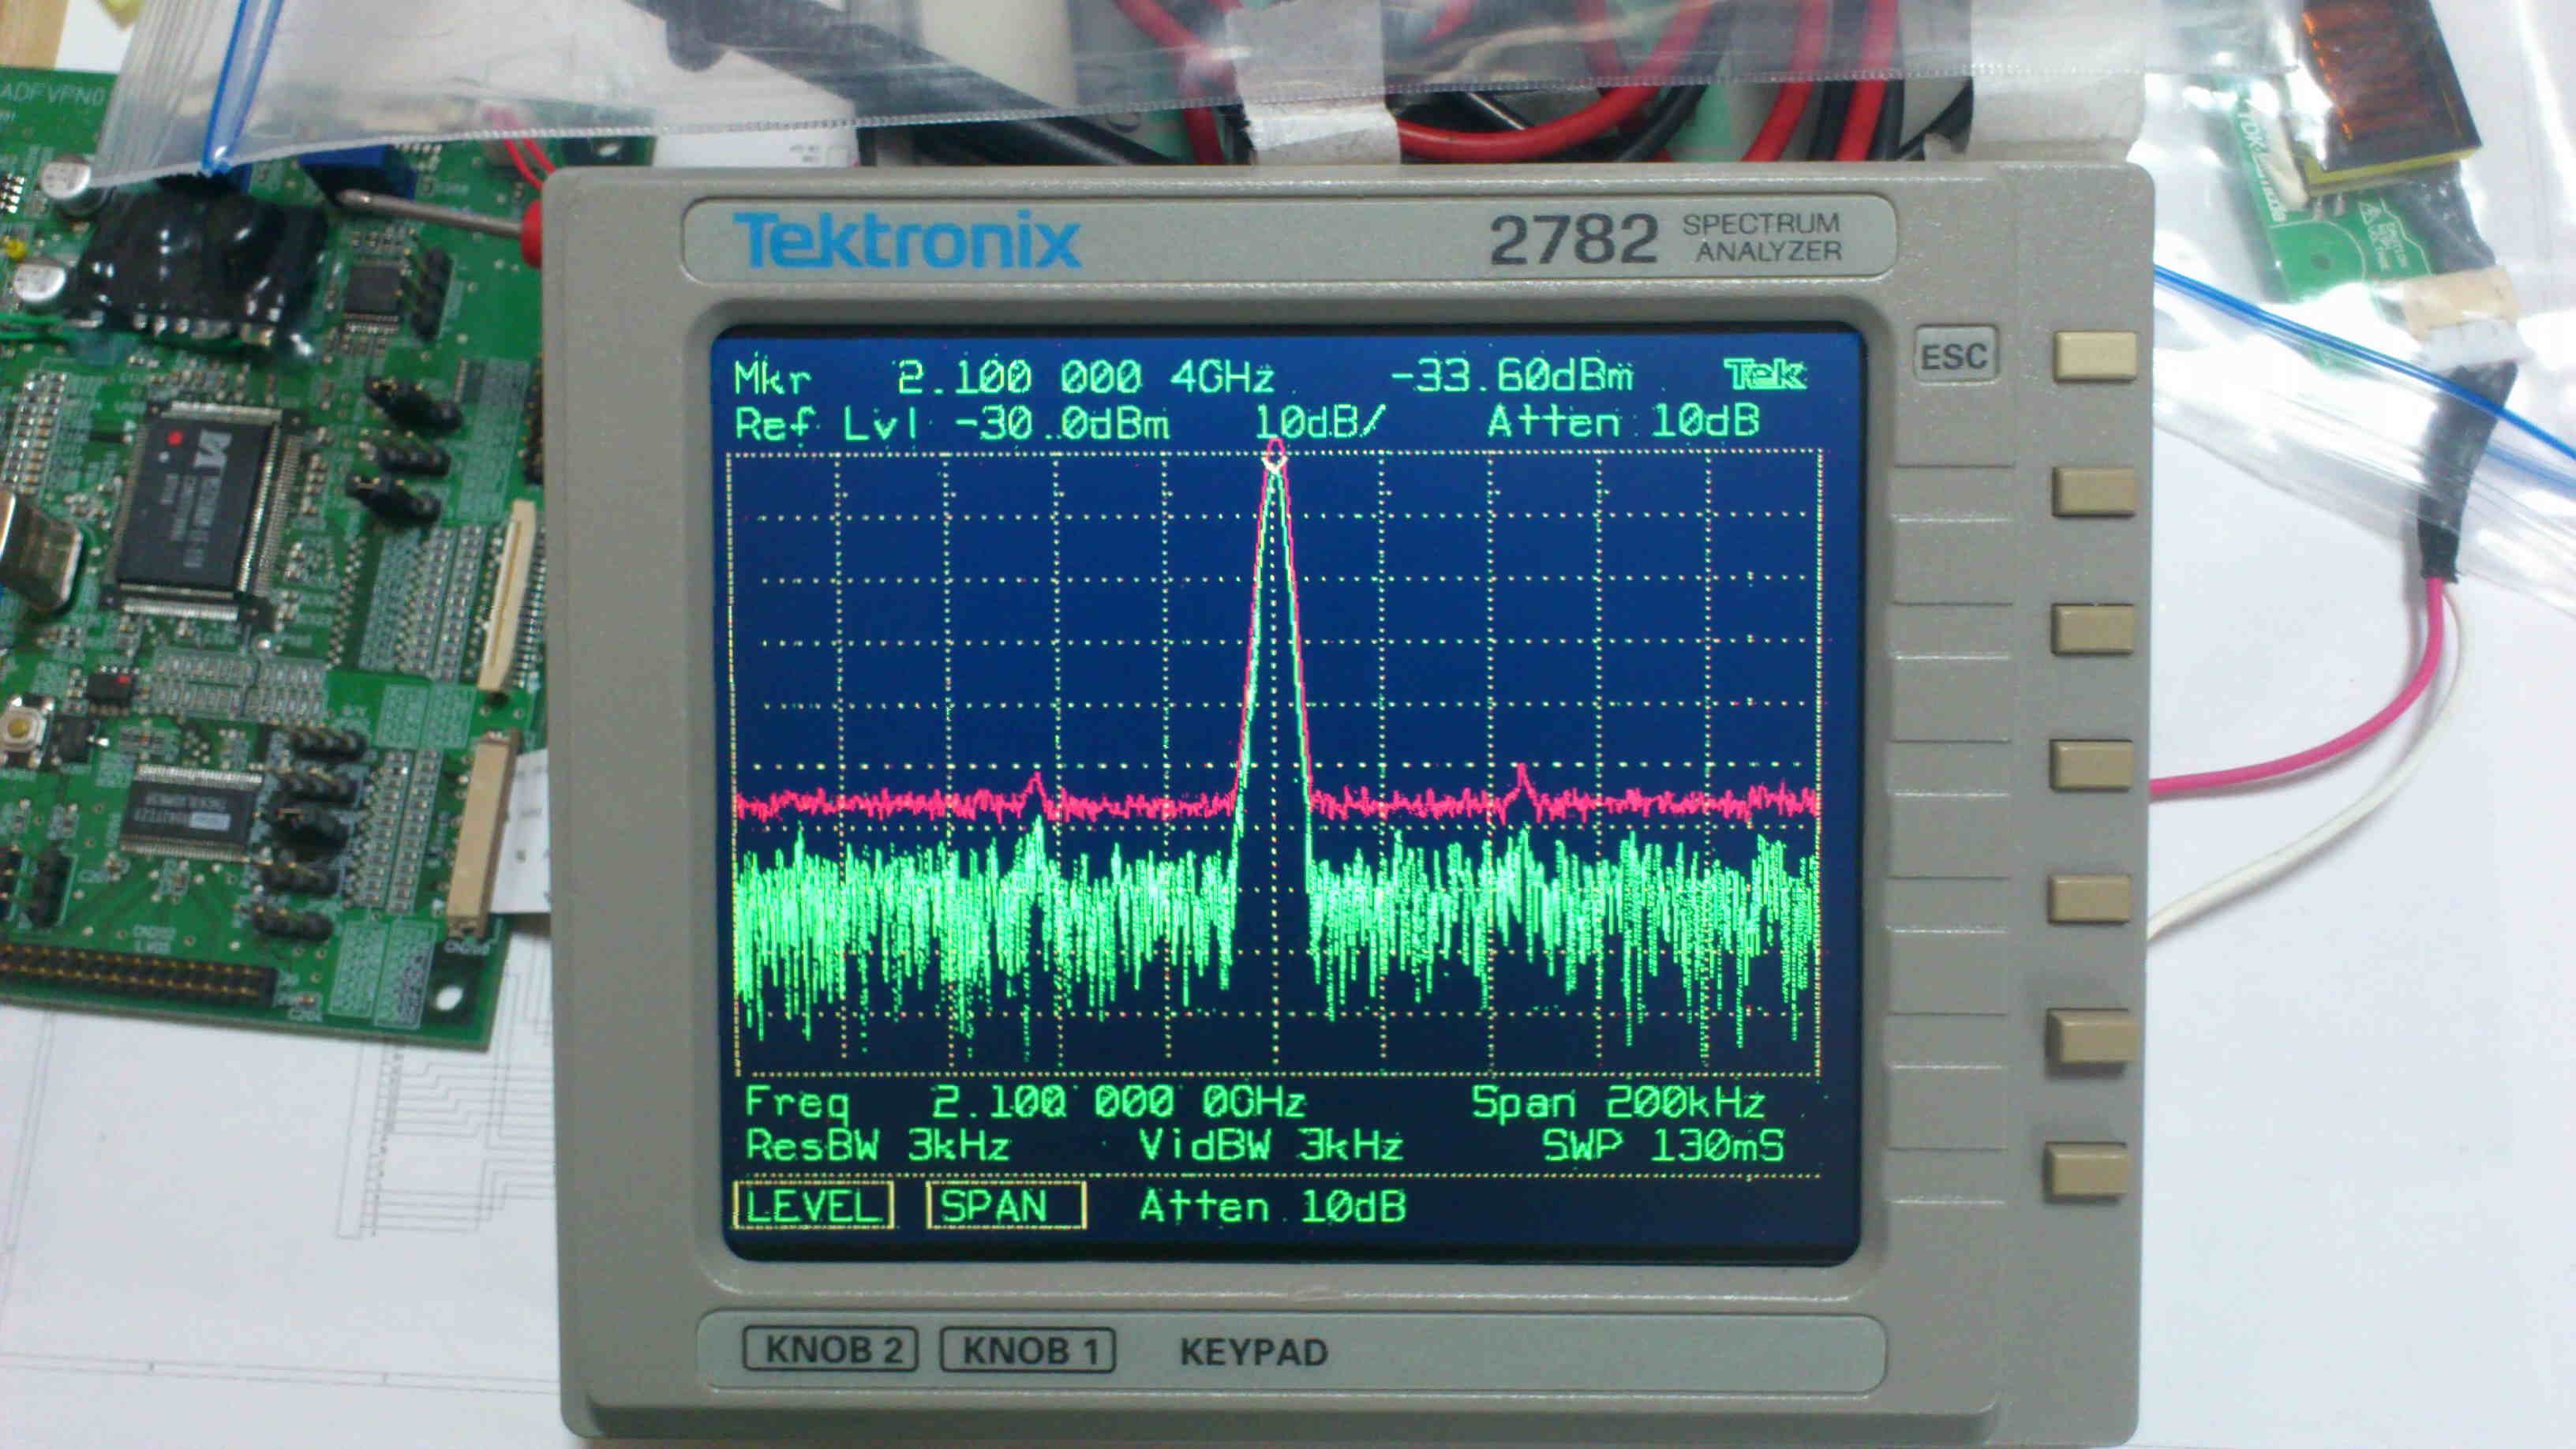Select the SPAN box on screen

tap(1005, 1205)
